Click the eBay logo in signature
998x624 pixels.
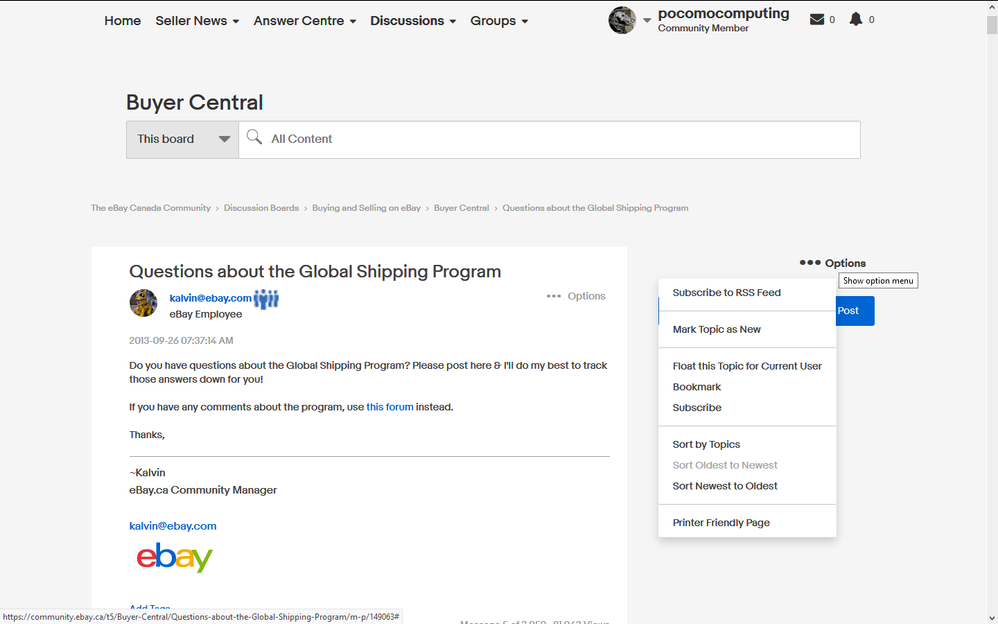coord(174,558)
